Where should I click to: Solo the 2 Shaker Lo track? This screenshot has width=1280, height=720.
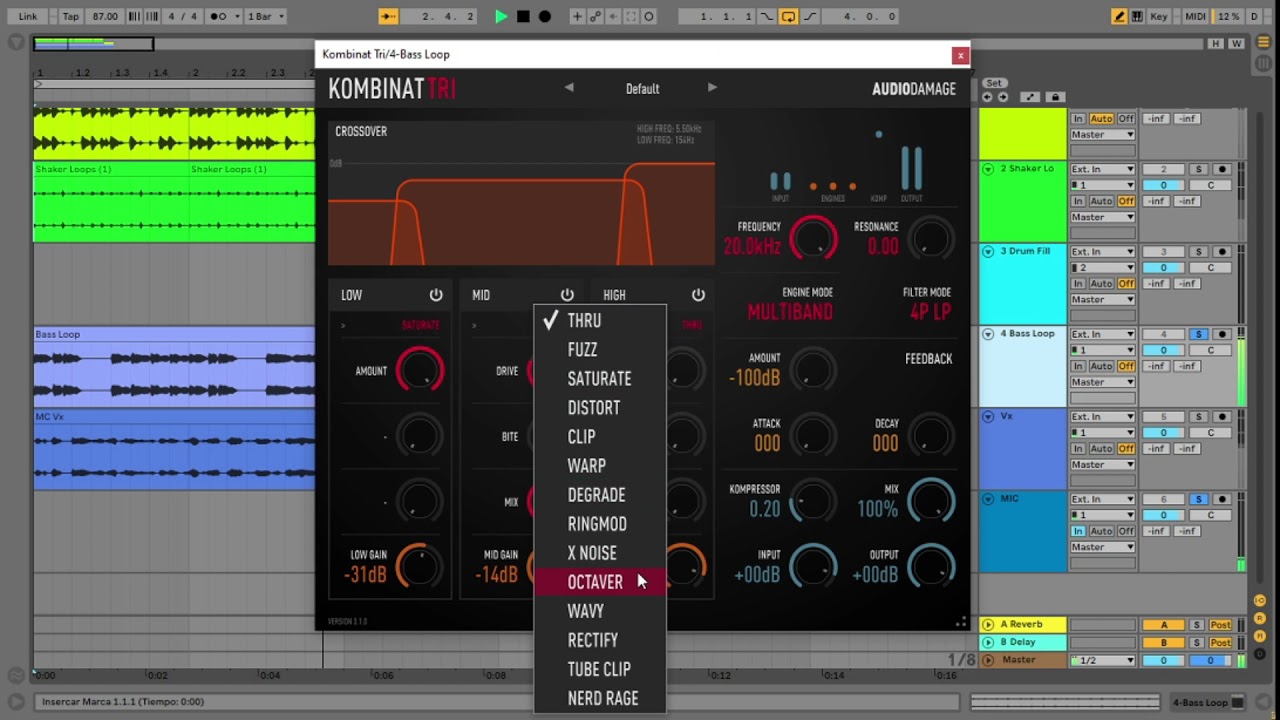[1199, 169]
